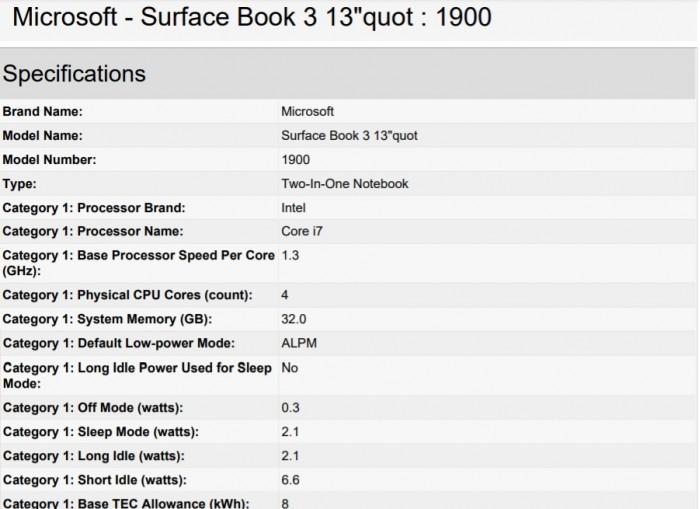
Task: Select the Off Mode 0.3 watts value
Action: pos(290,408)
